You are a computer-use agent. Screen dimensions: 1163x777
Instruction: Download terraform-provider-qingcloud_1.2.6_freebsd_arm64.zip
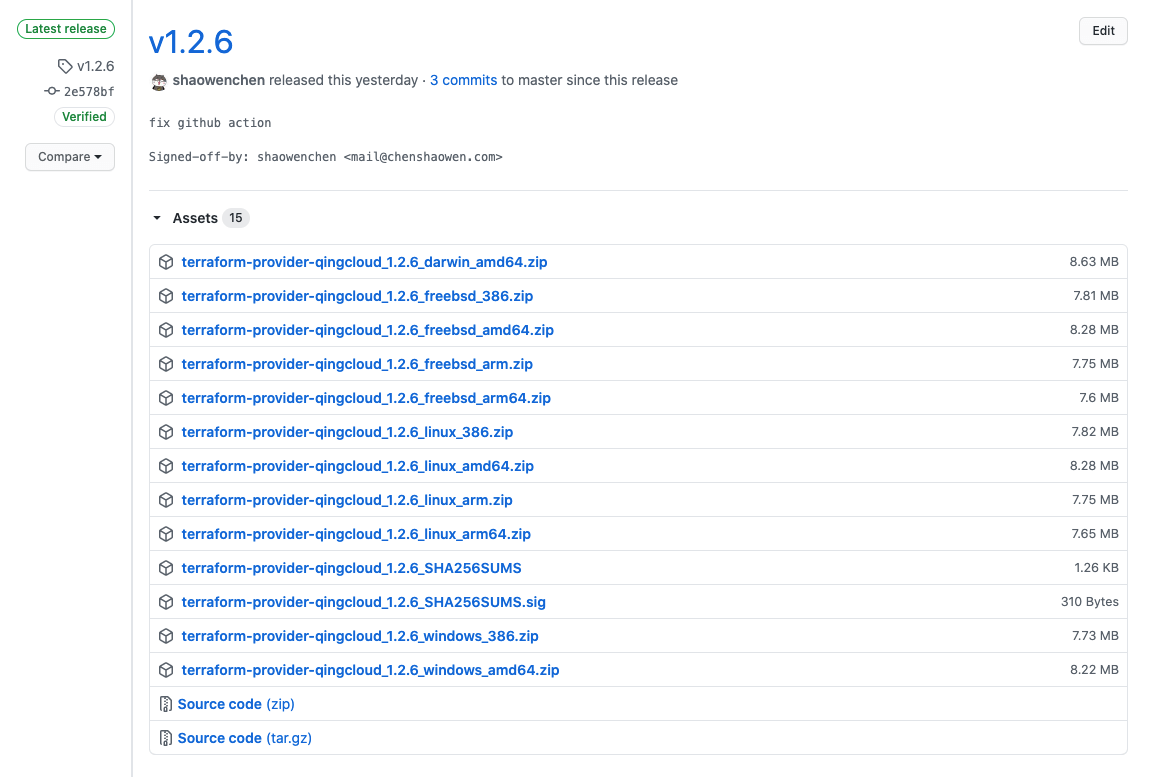[366, 398]
